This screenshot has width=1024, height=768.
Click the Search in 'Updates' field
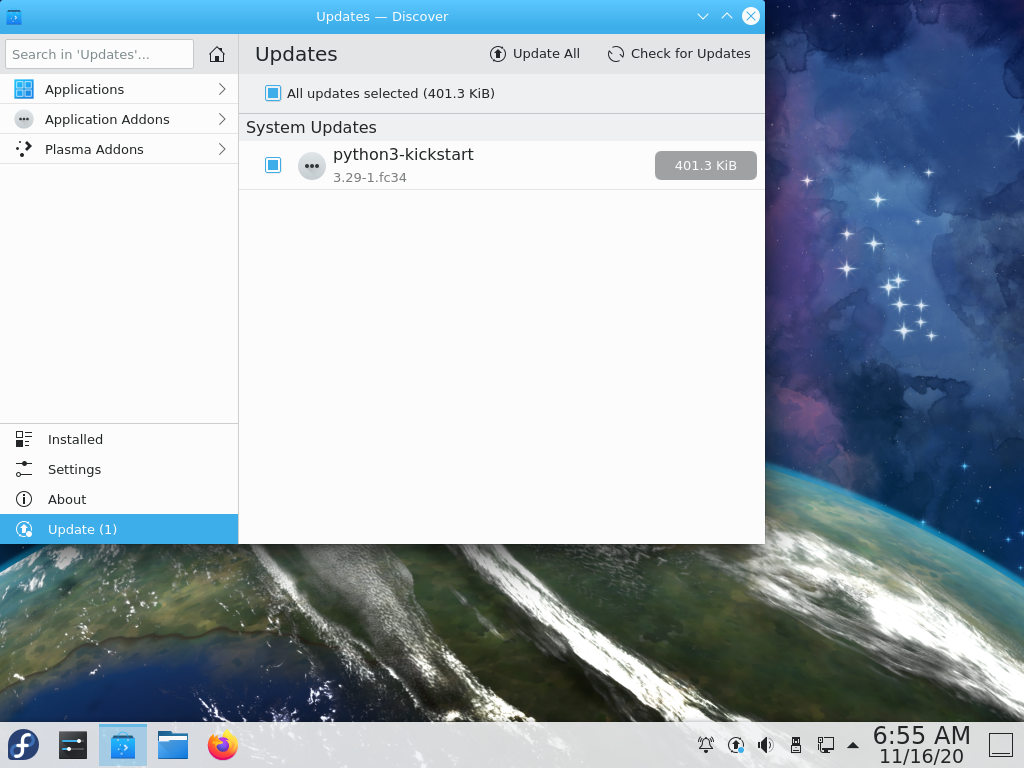[x=99, y=54]
